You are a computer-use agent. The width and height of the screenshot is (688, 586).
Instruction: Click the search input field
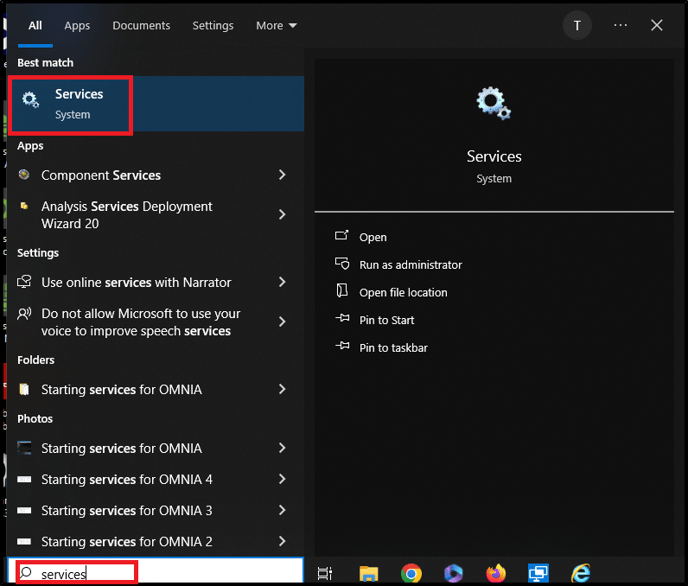click(x=156, y=572)
